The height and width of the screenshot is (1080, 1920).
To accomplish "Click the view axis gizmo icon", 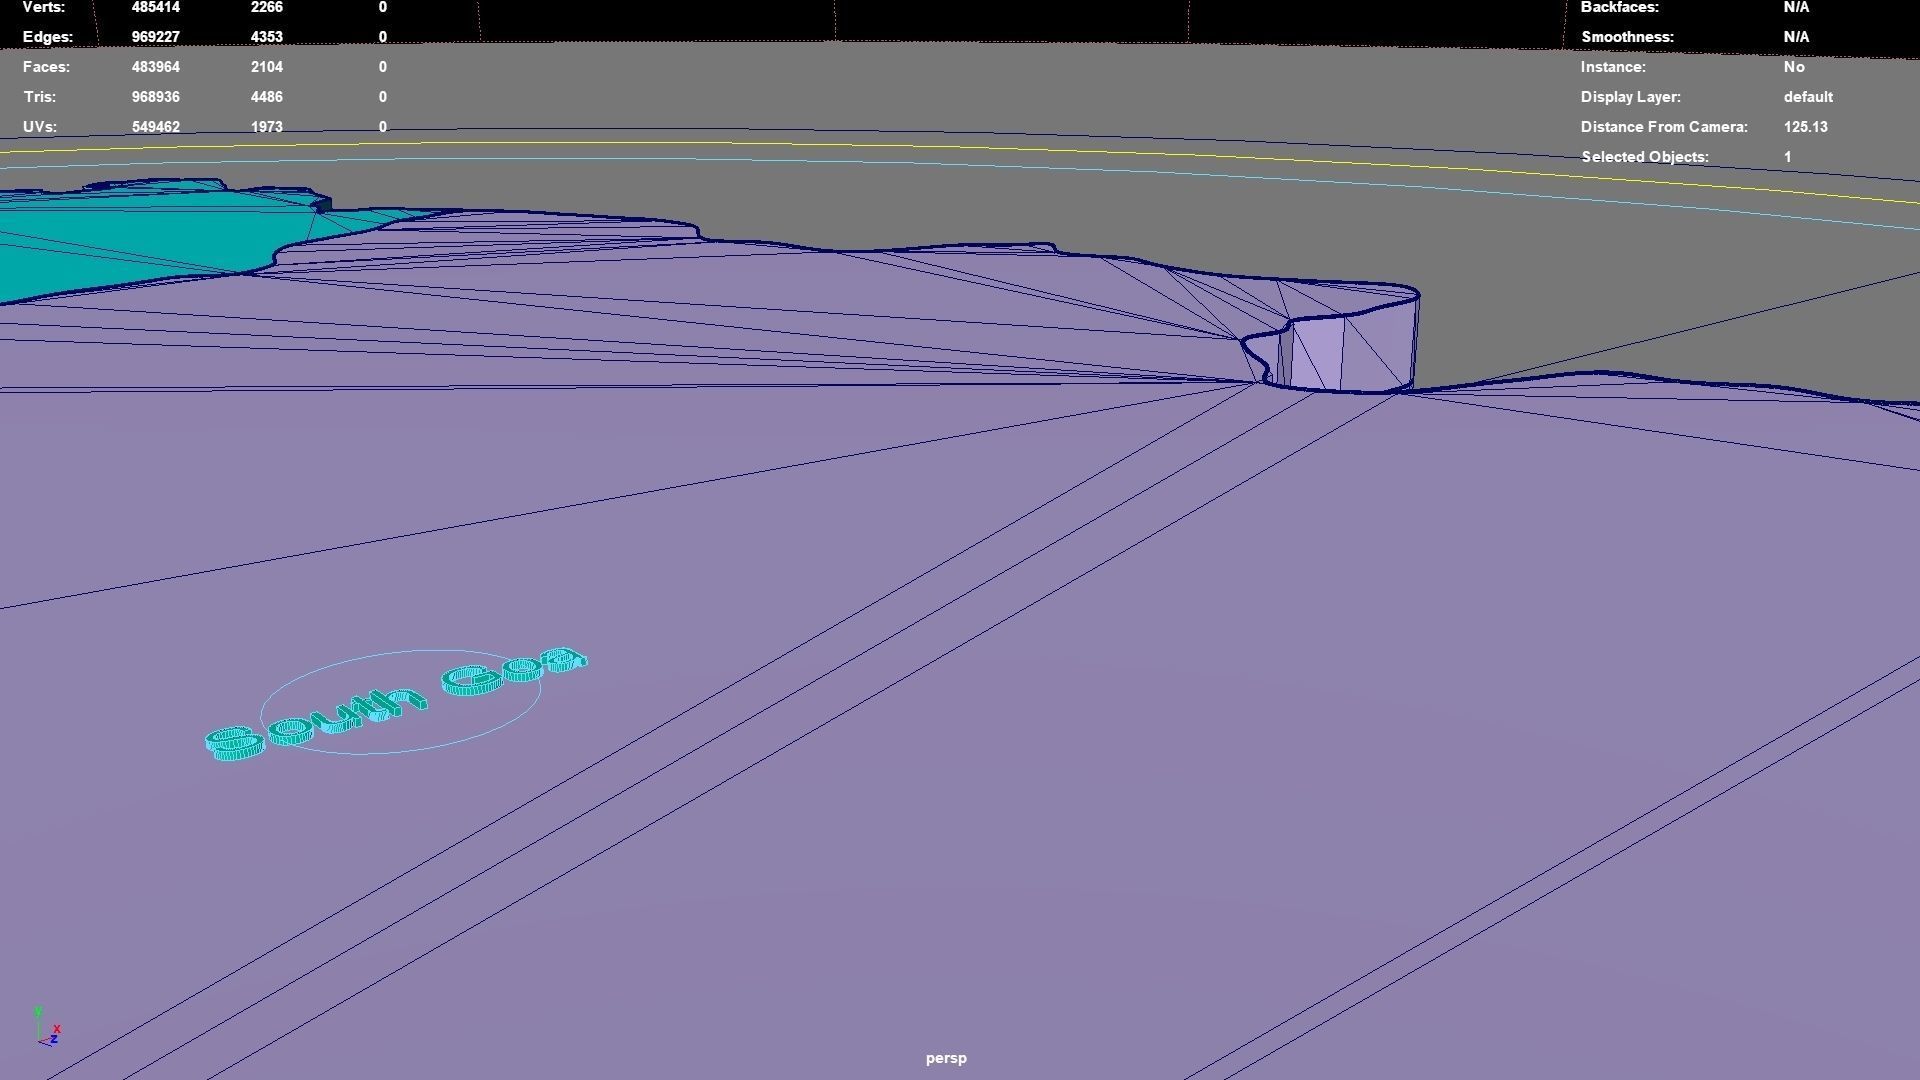I will [x=47, y=1027].
